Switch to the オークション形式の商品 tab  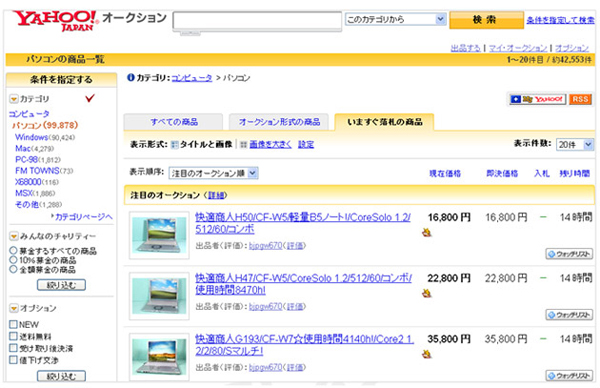coord(279,122)
